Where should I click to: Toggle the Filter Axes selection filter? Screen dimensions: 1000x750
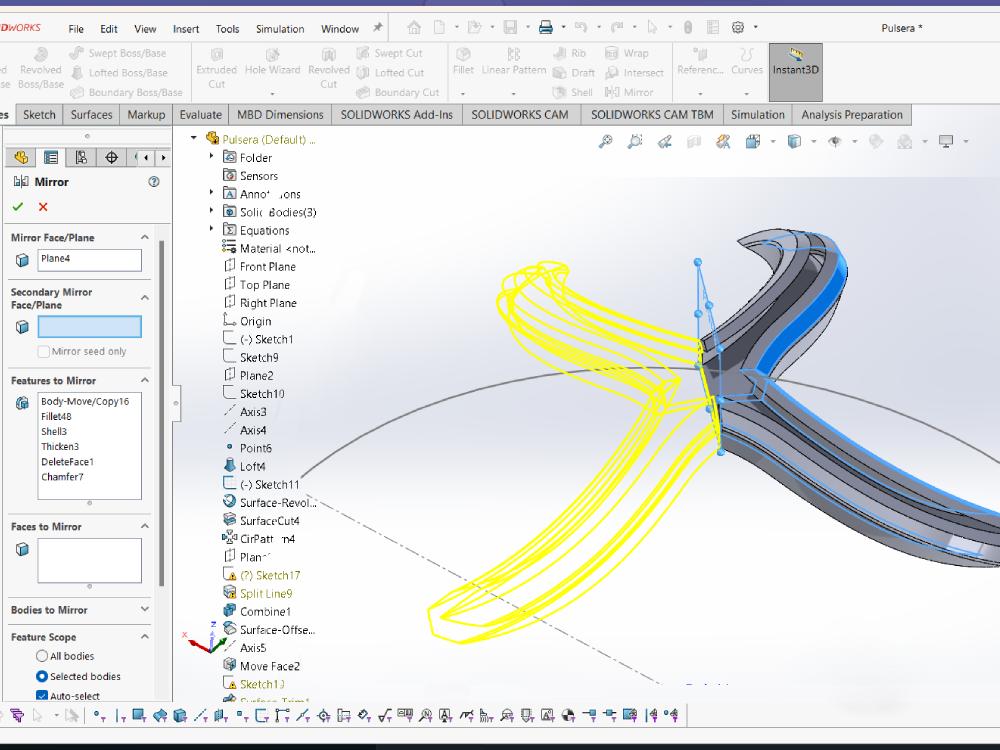(x=200, y=716)
